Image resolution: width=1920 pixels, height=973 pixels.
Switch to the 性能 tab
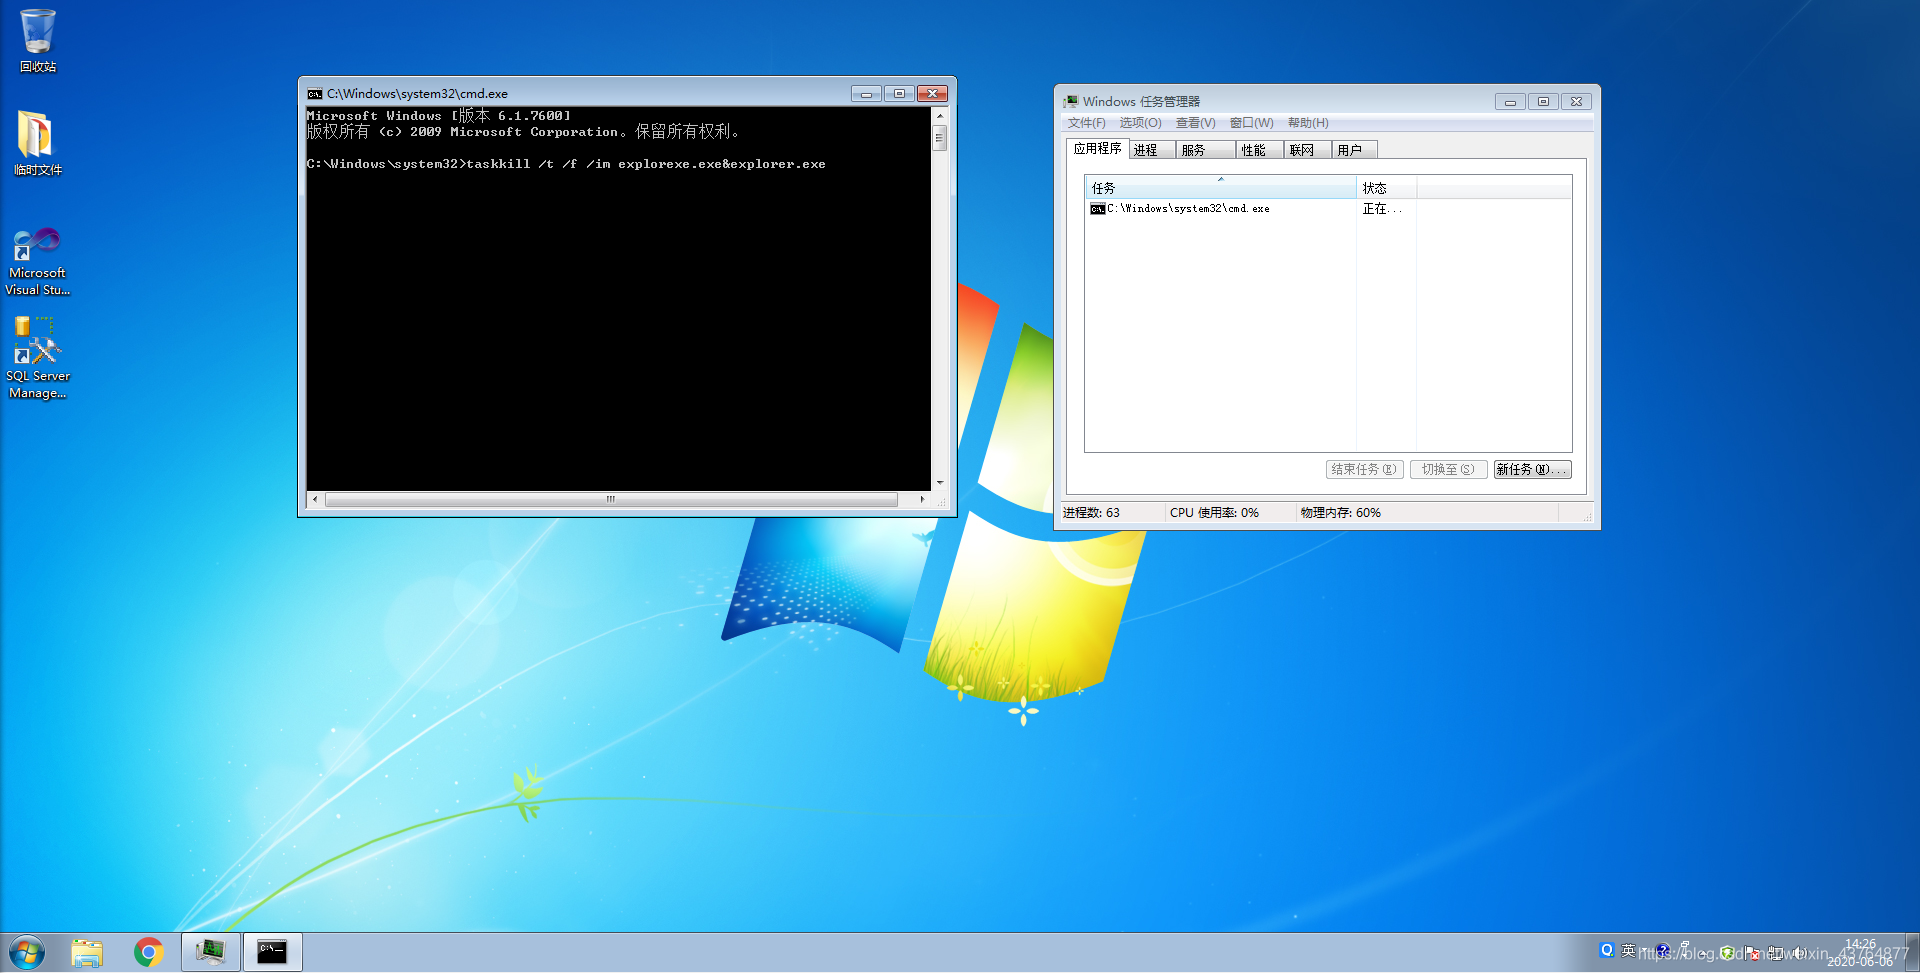(1259, 150)
